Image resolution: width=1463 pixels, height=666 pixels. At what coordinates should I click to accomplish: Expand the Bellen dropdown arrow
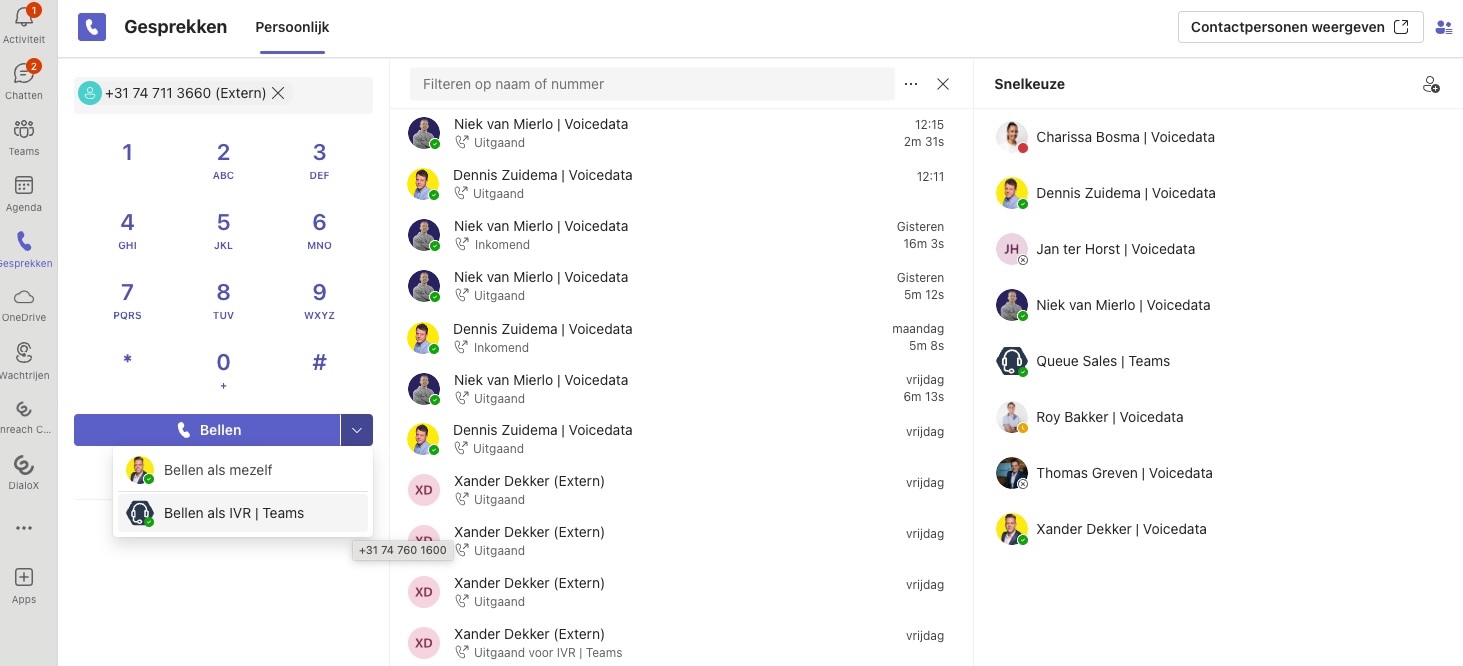pos(357,430)
